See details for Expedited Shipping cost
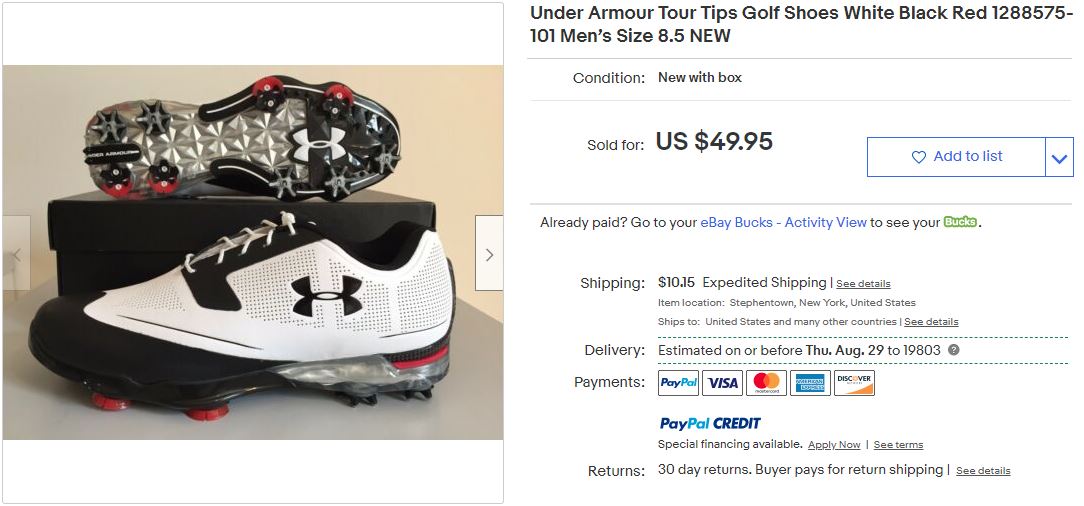Viewport: 1084px width, 506px height. pos(863,284)
